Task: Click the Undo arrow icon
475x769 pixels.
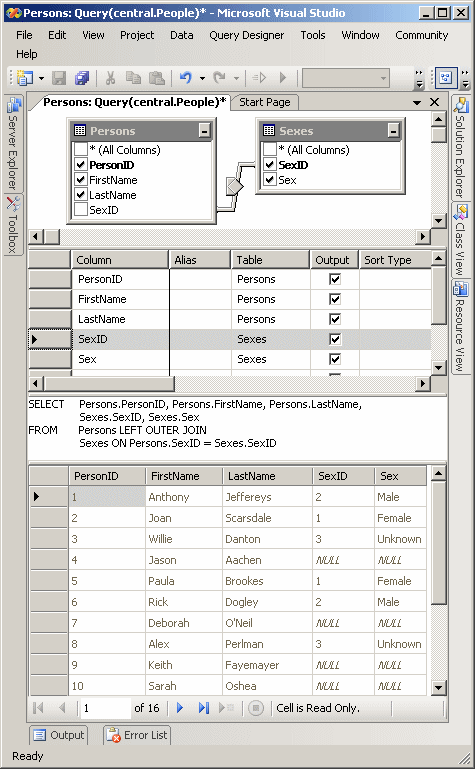Action: tap(185, 77)
